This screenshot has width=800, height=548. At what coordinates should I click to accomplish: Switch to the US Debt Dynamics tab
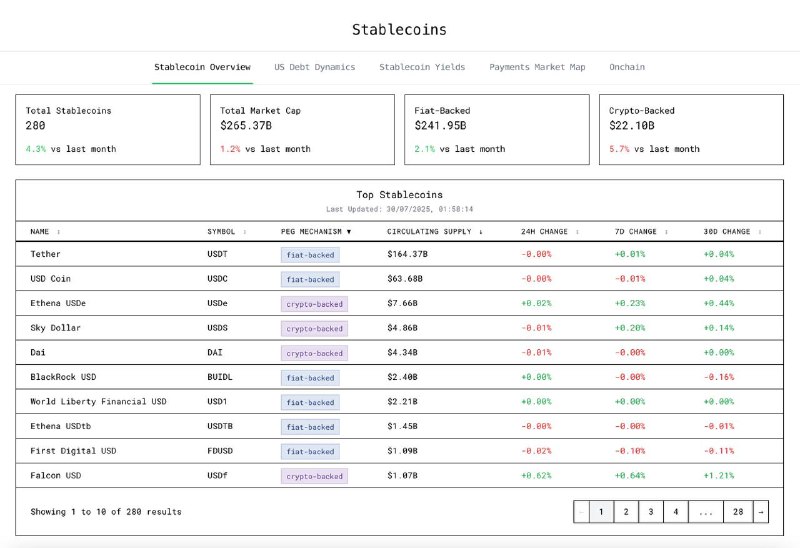314,67
